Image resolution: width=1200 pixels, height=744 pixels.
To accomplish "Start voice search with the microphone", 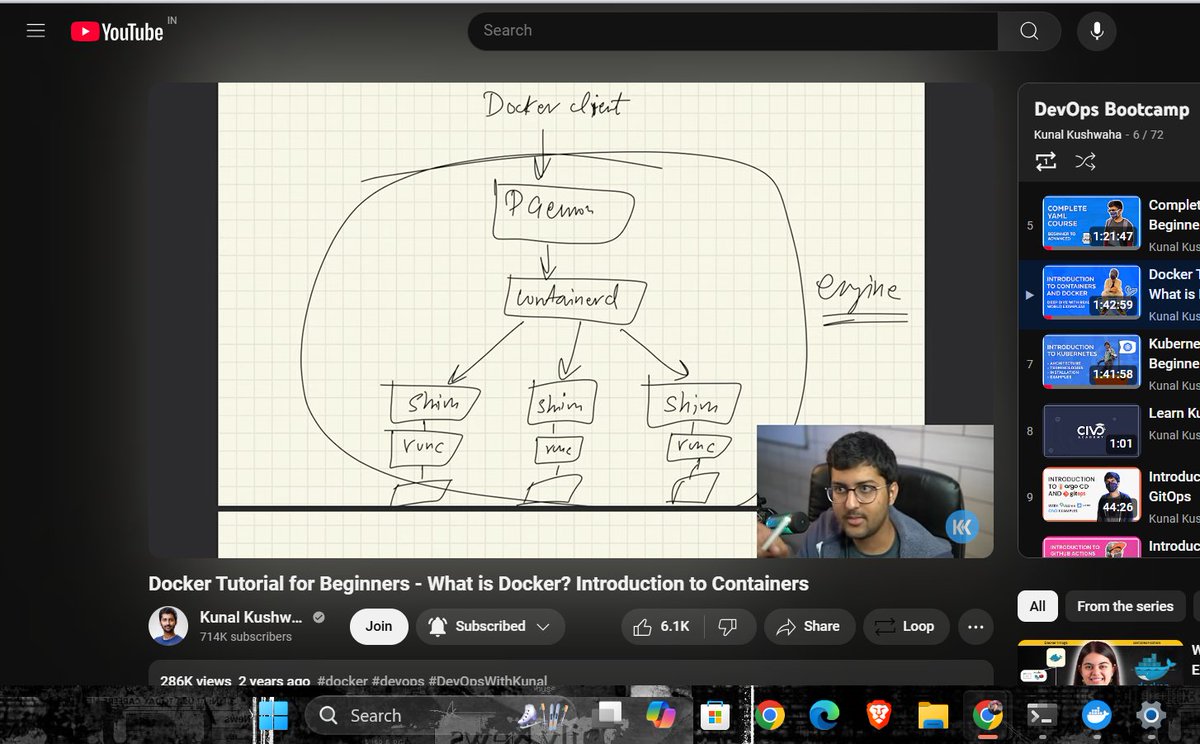I will pos(1097,31).
